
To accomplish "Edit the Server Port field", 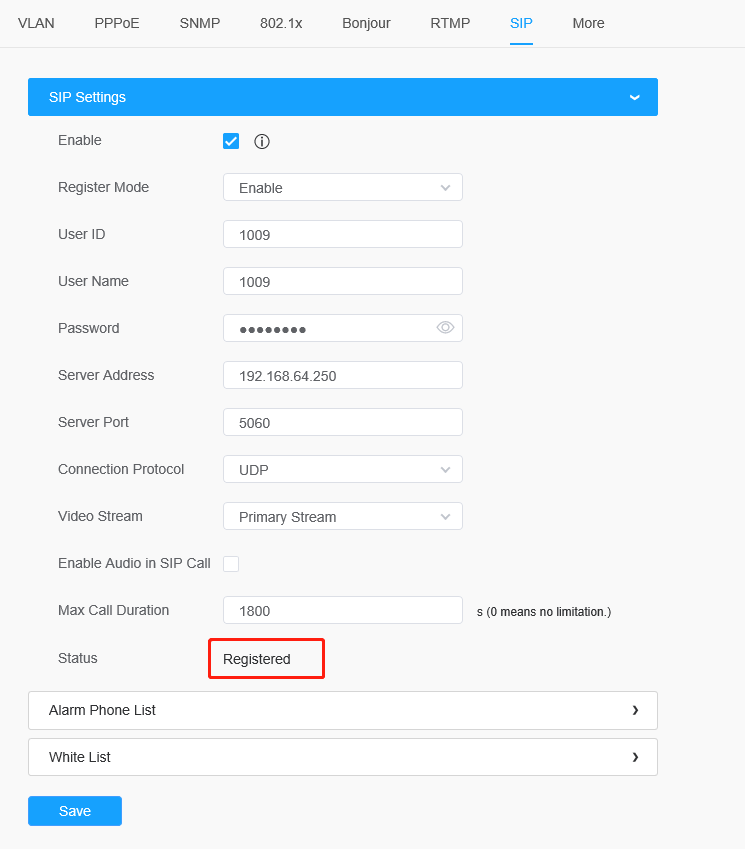I will pos(343,422).
